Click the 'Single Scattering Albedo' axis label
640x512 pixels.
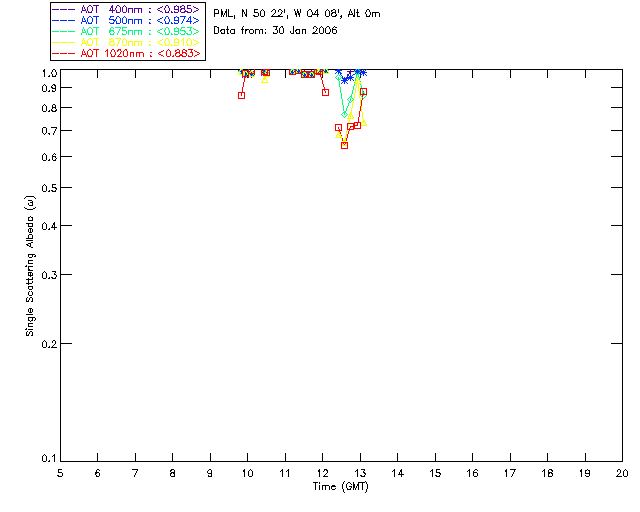click(30, 266)
